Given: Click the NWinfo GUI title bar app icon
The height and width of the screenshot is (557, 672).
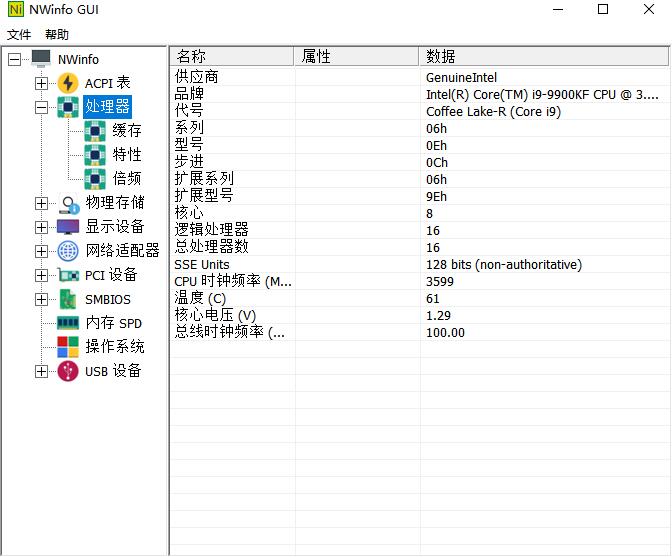Looking at the screenshot, I should click(x=16, y=9).
